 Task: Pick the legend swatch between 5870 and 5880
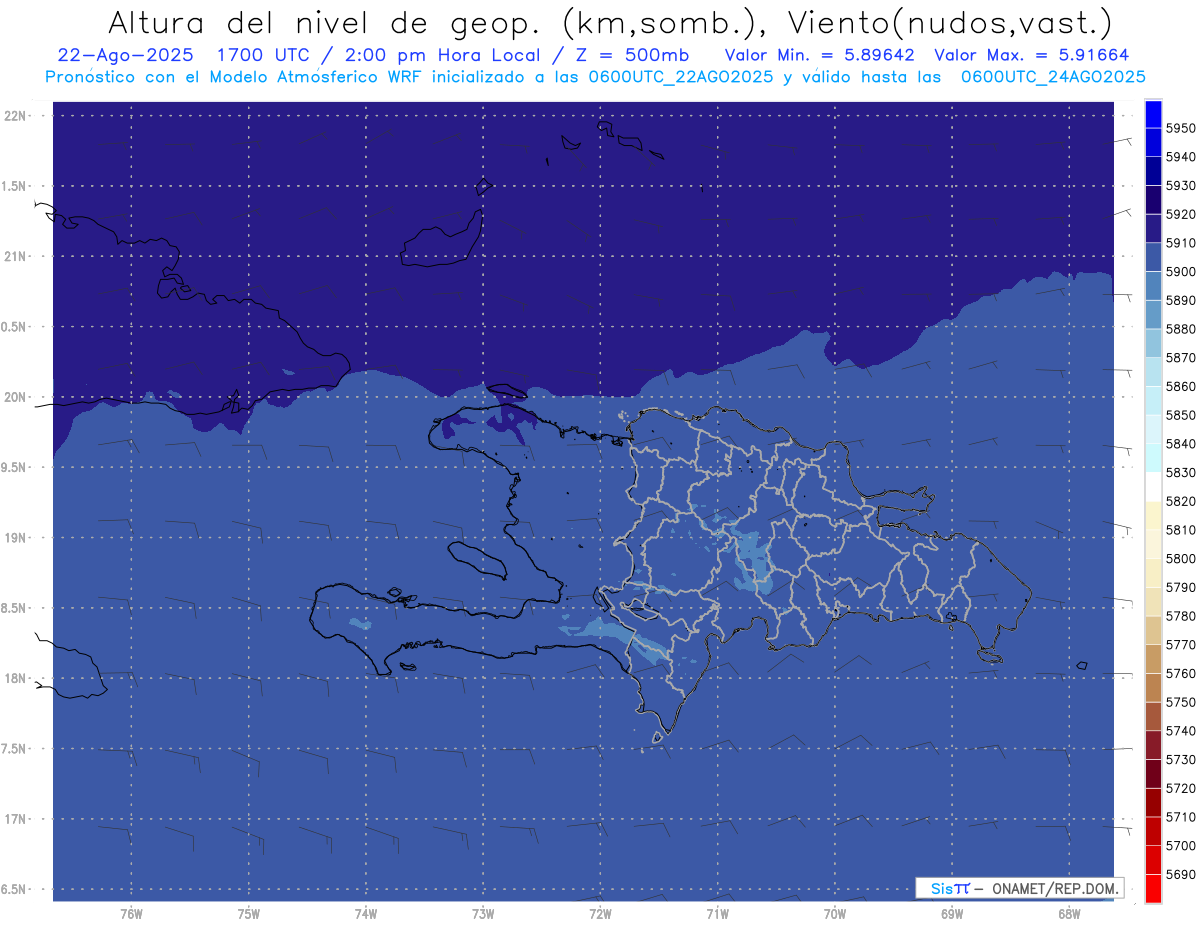coord(1153,344)
